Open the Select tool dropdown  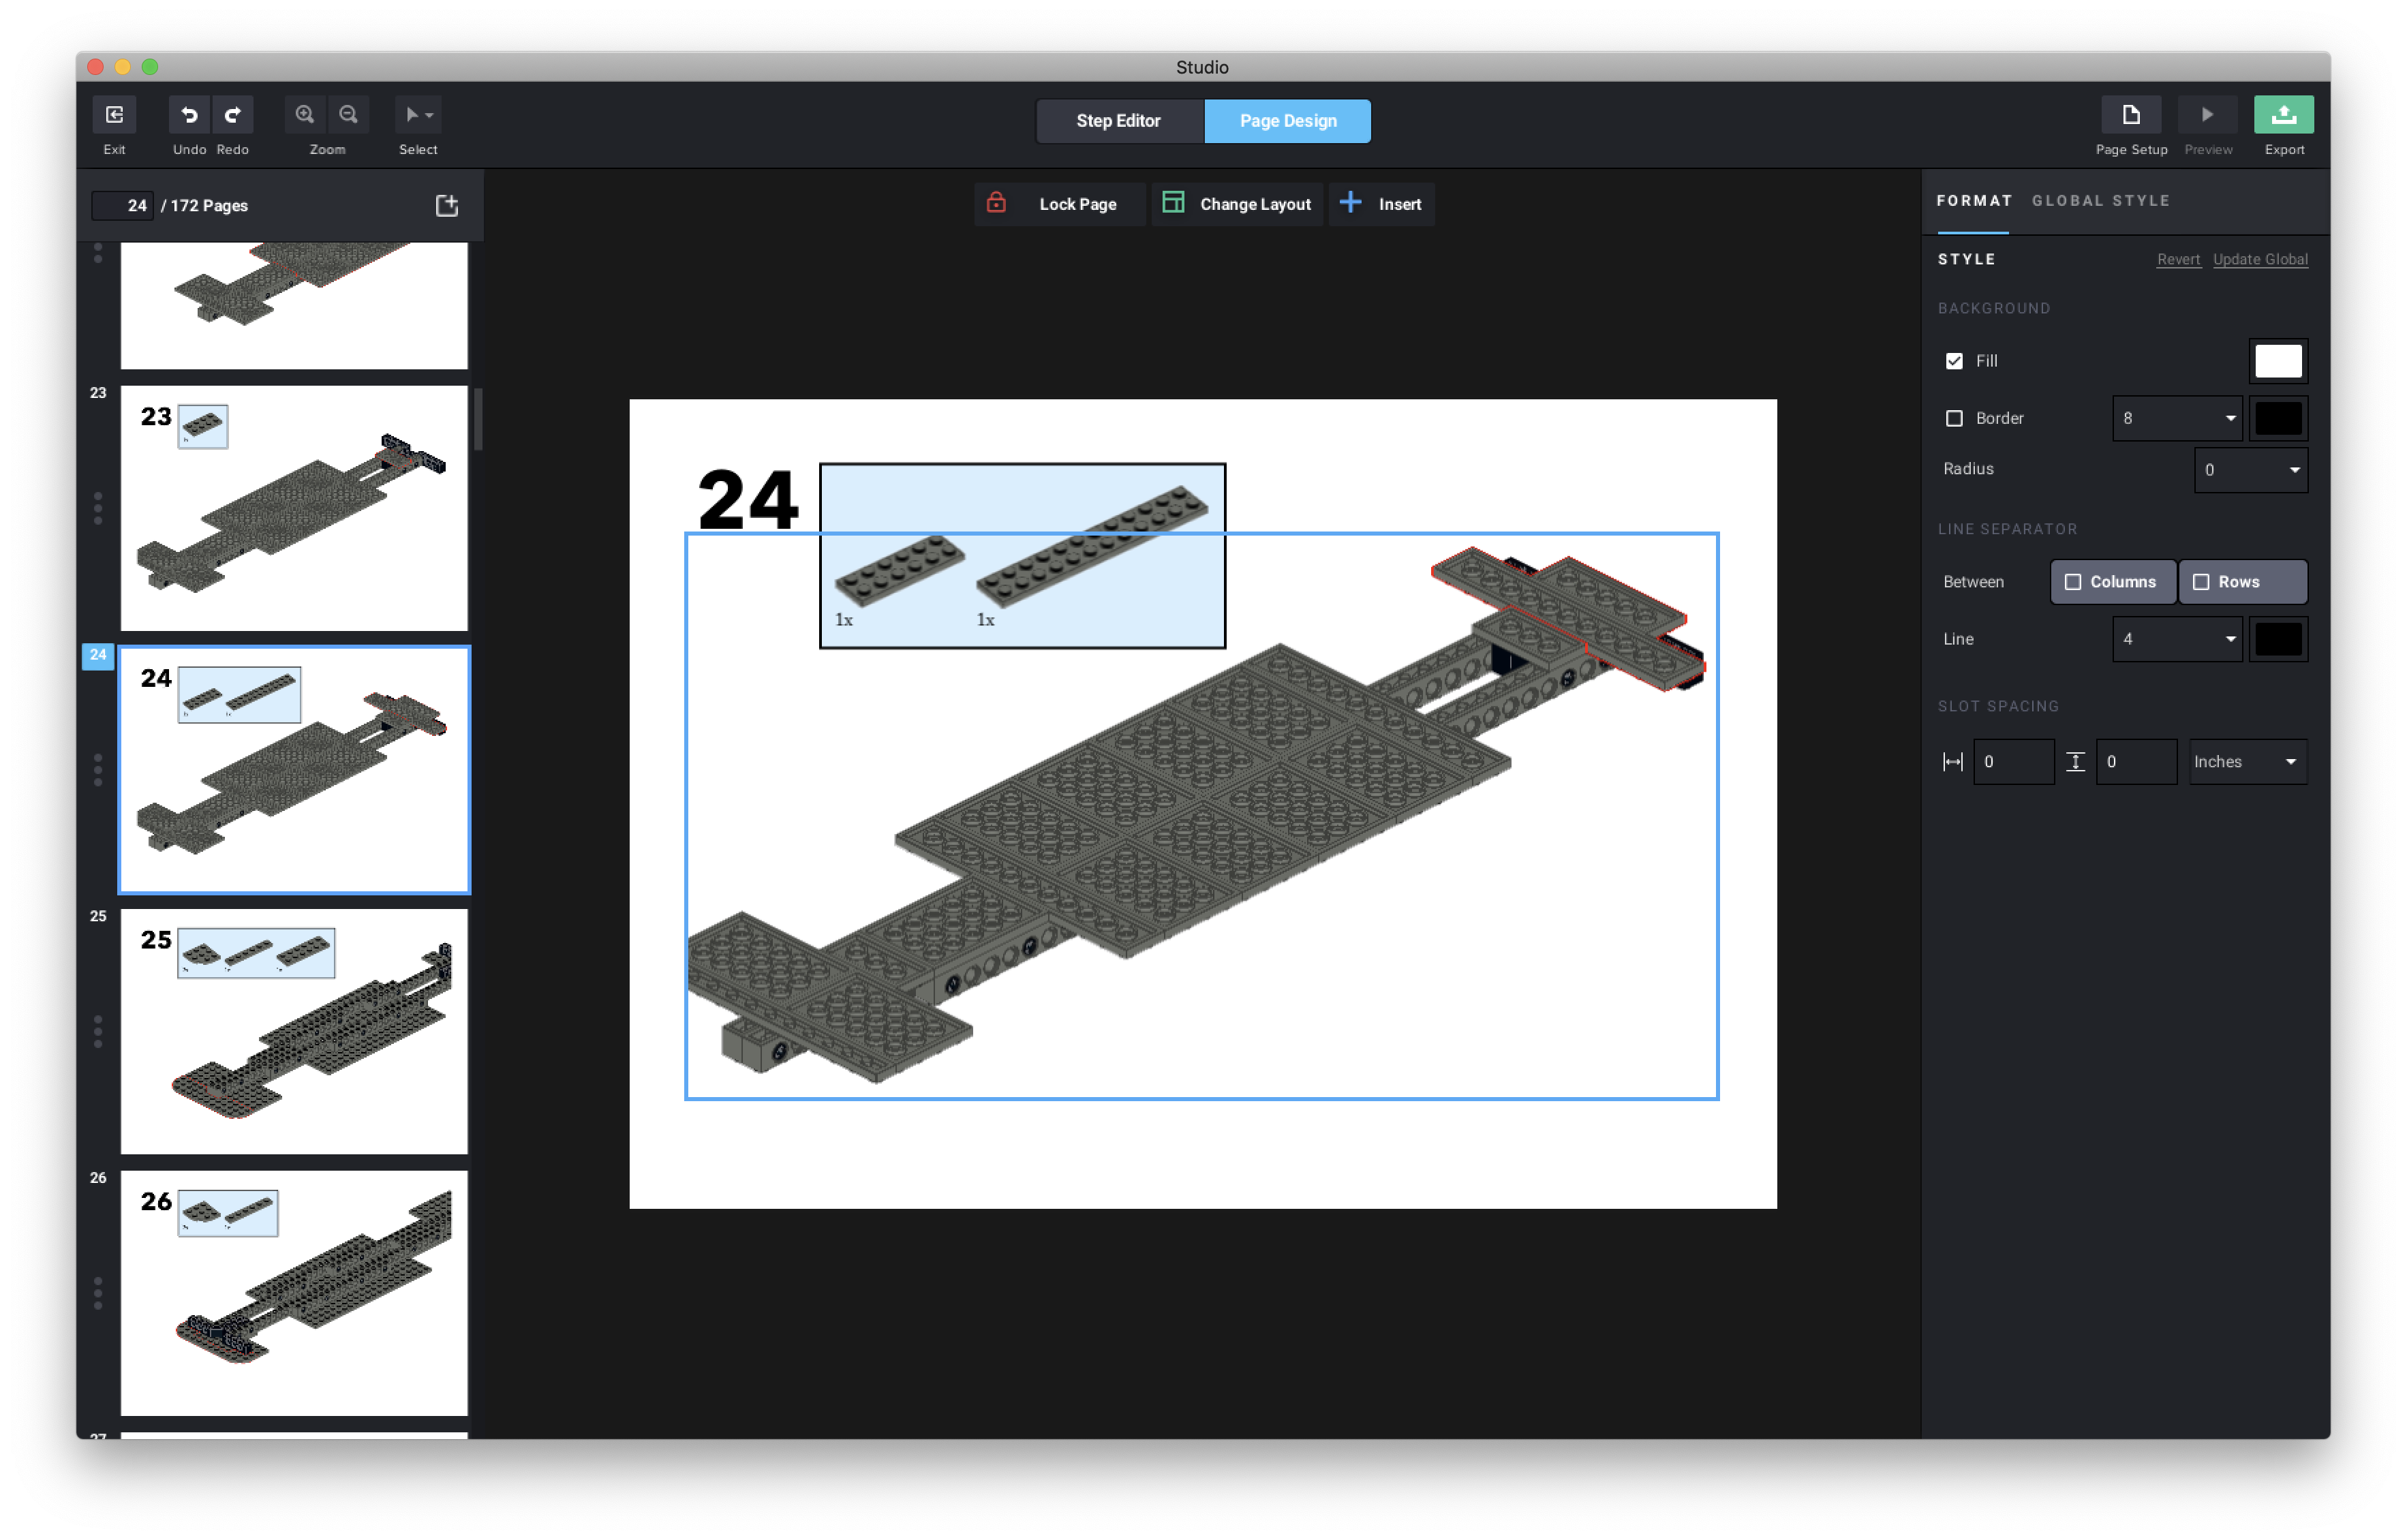(418, 115)
